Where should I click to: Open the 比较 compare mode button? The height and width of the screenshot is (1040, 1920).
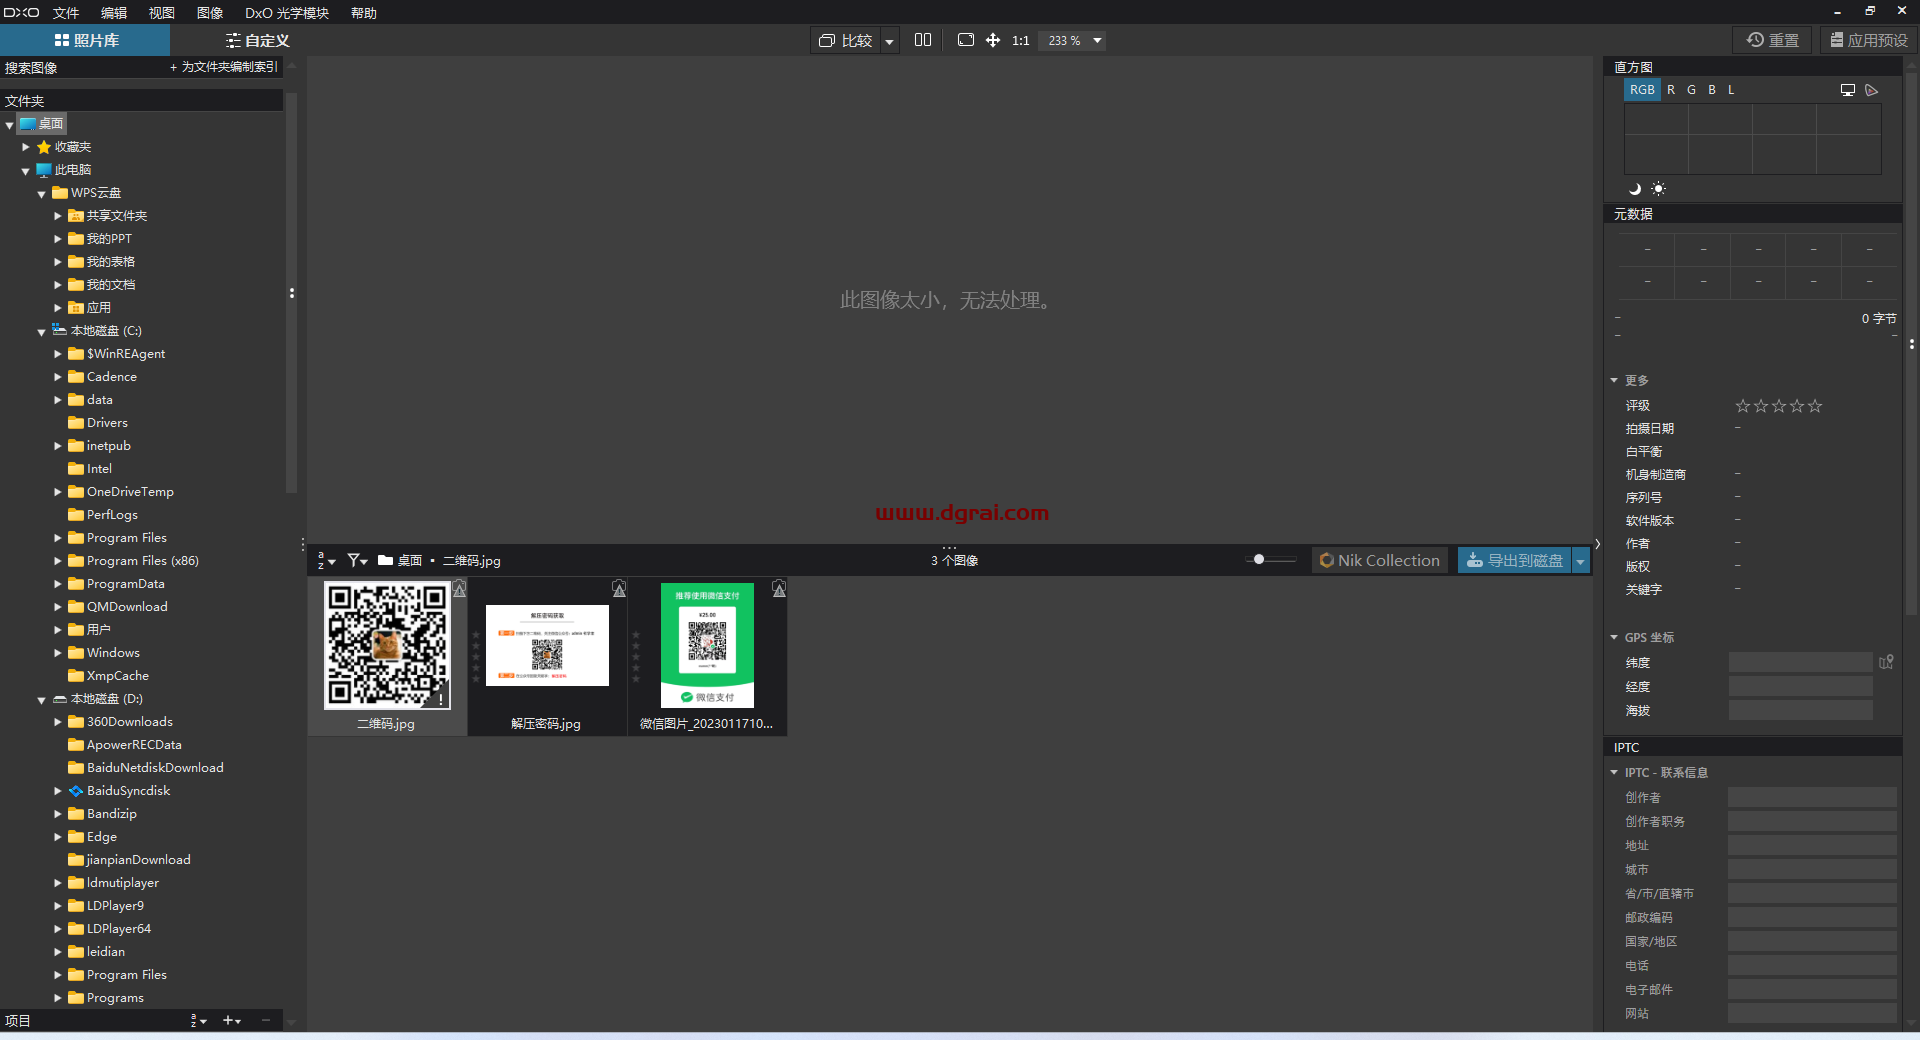click(x=845, y=41)
